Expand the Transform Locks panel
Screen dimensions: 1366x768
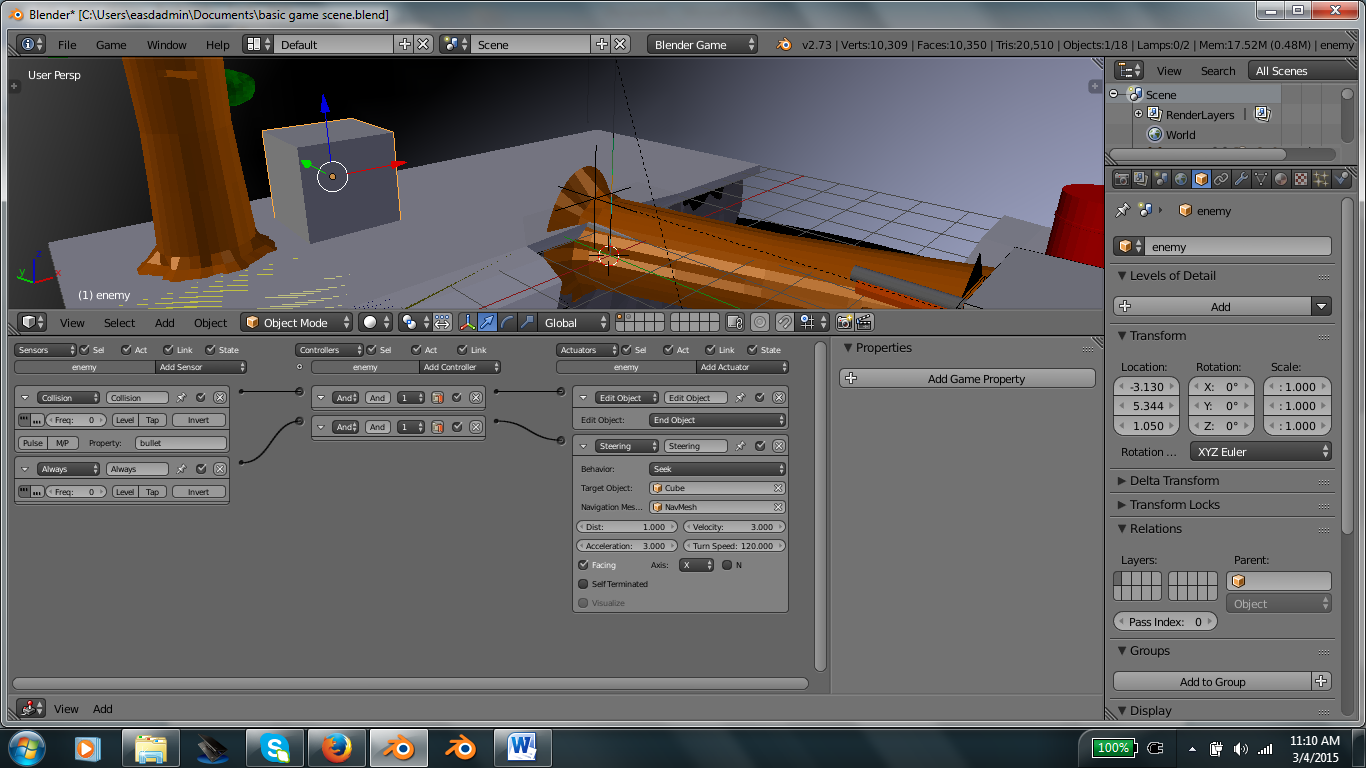1174,505
